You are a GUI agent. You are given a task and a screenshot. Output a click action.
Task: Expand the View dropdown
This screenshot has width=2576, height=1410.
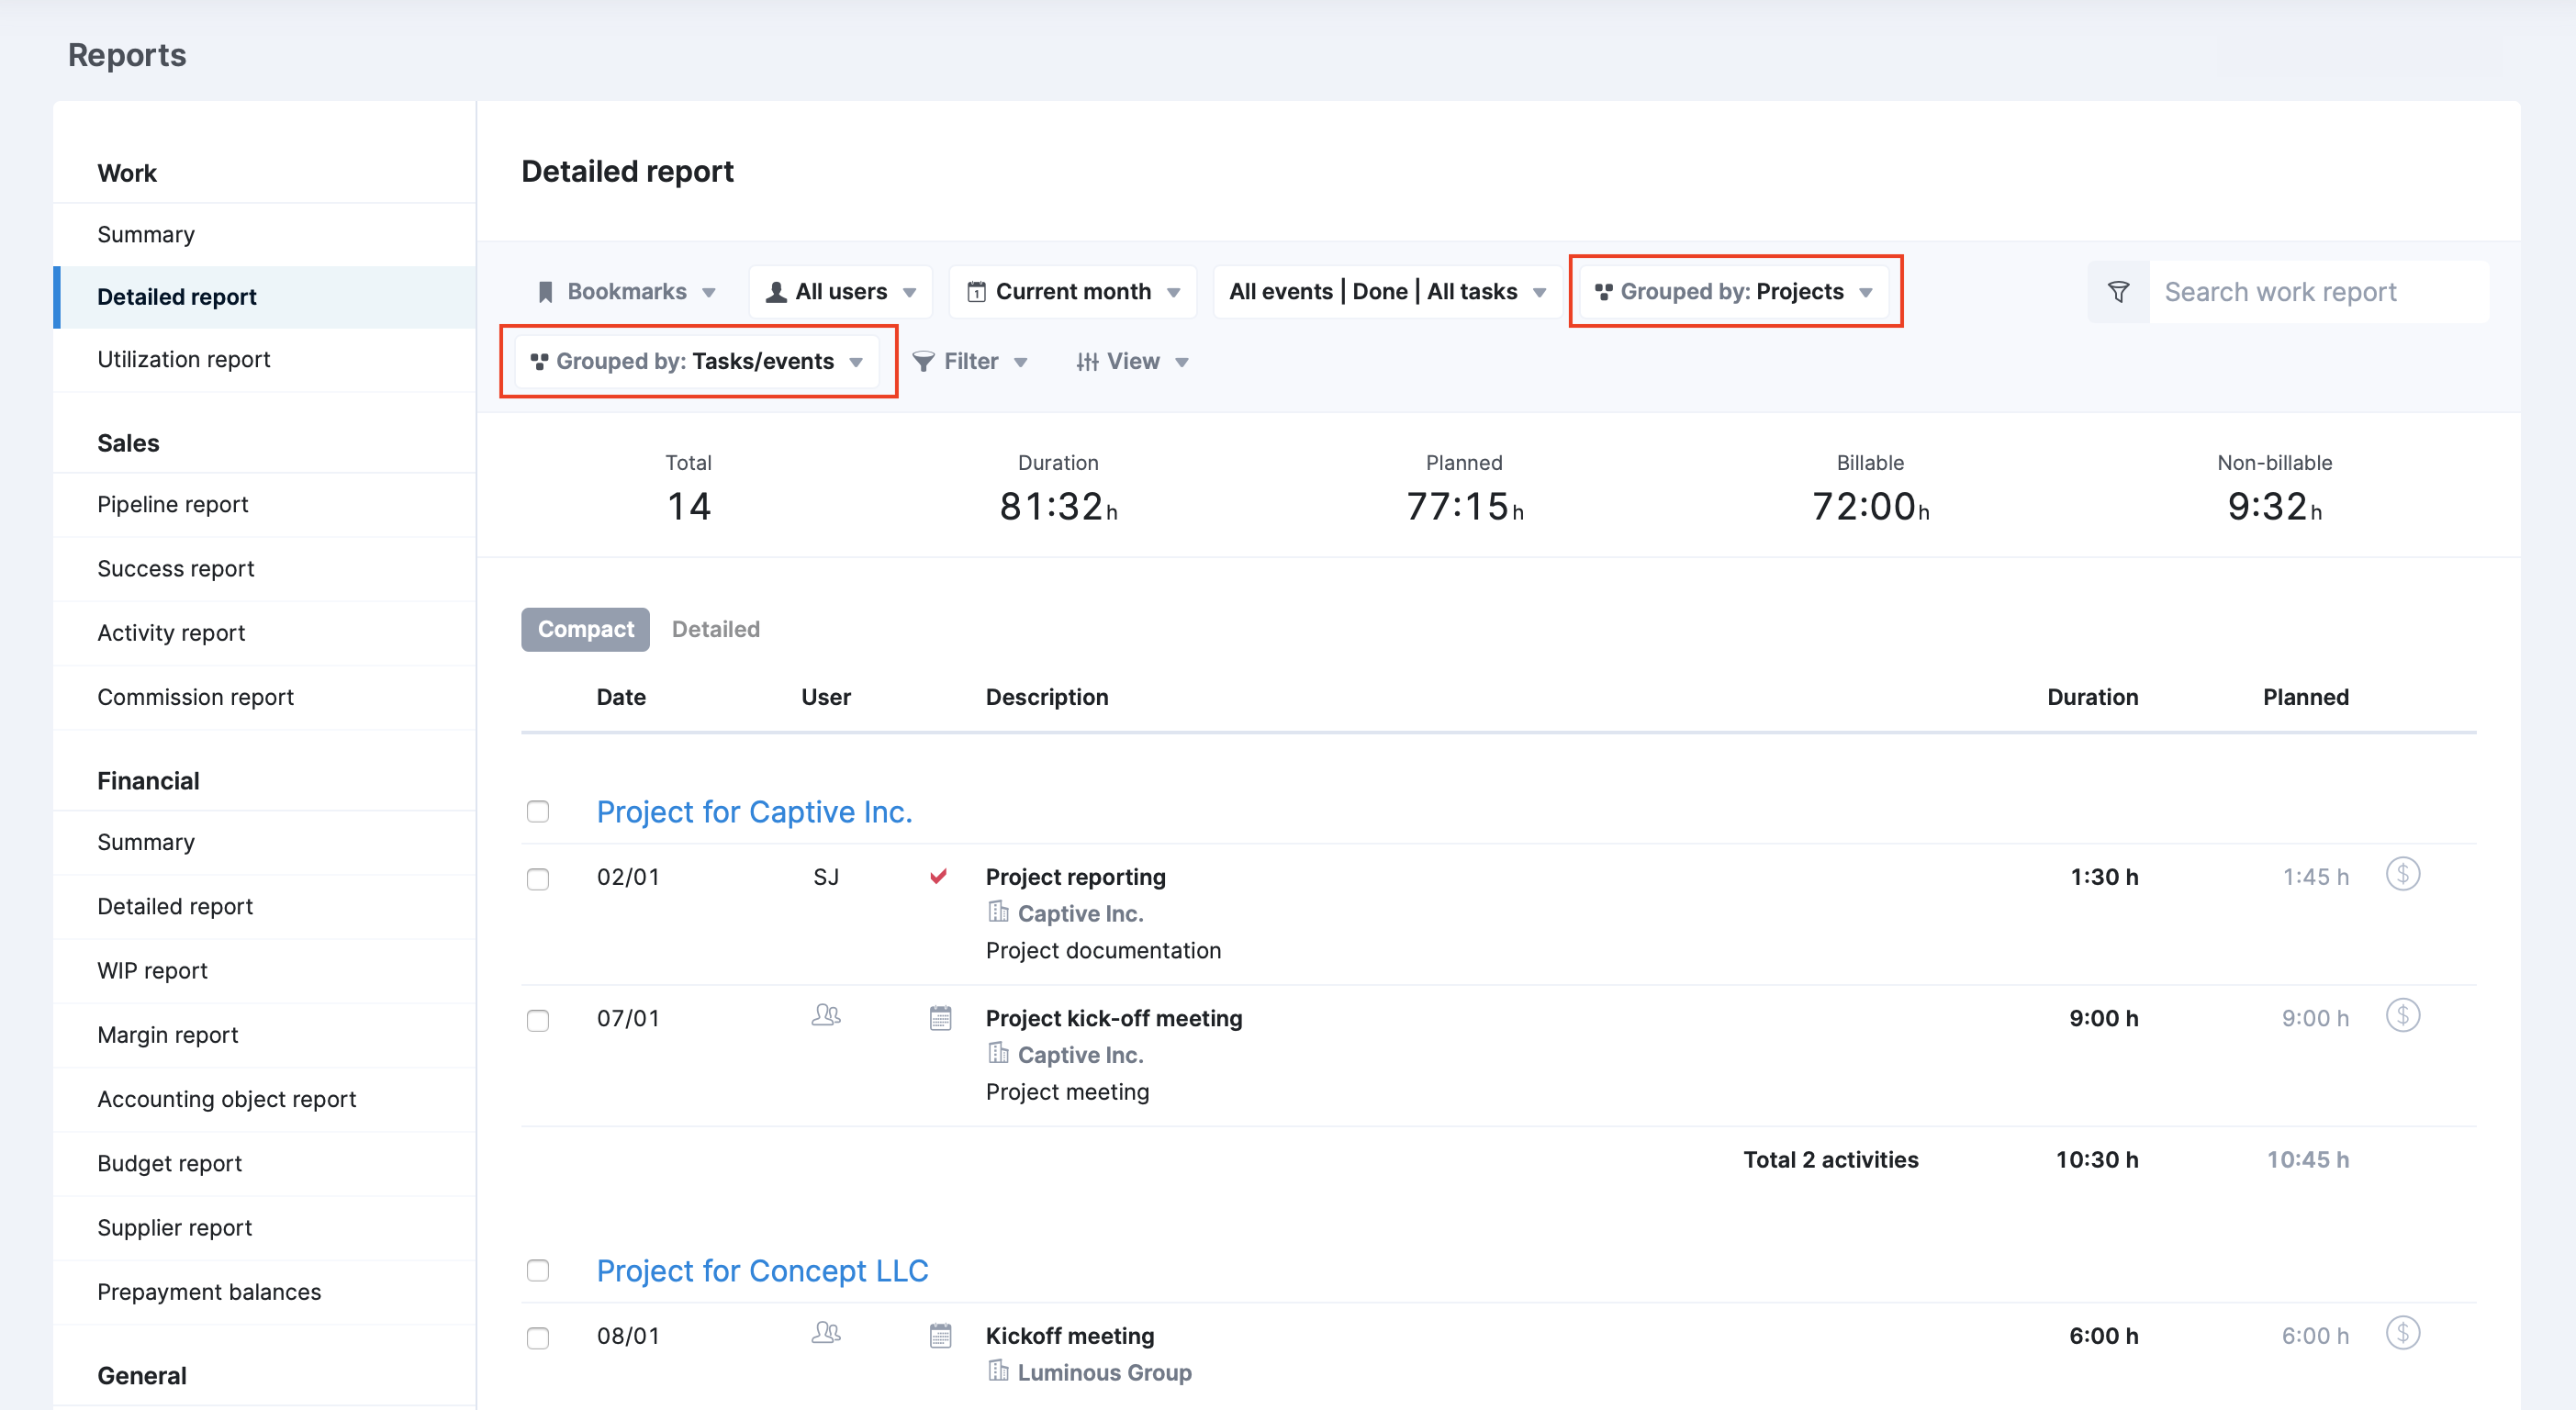click(1133, 361)
